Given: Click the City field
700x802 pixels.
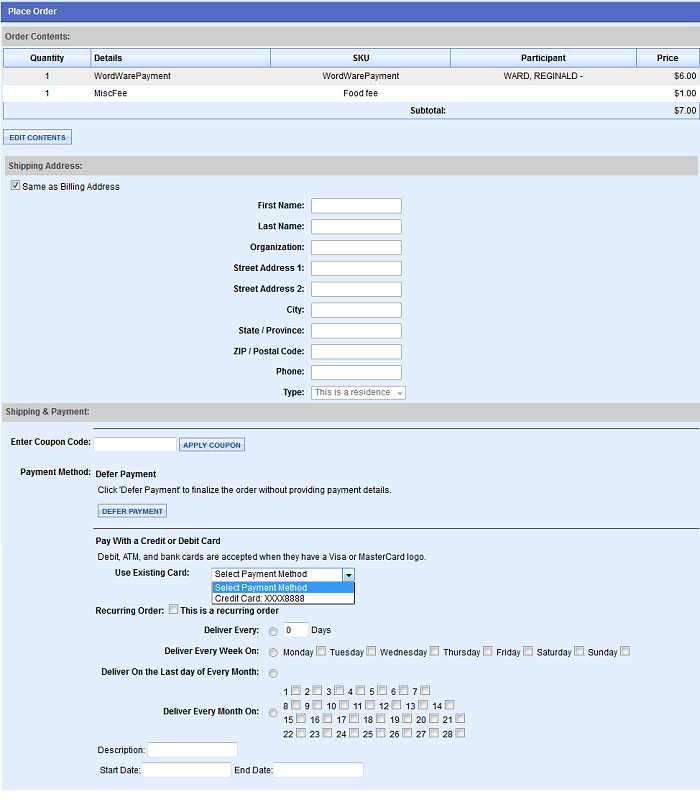Looking at the screenshot, I should (356, 310).
